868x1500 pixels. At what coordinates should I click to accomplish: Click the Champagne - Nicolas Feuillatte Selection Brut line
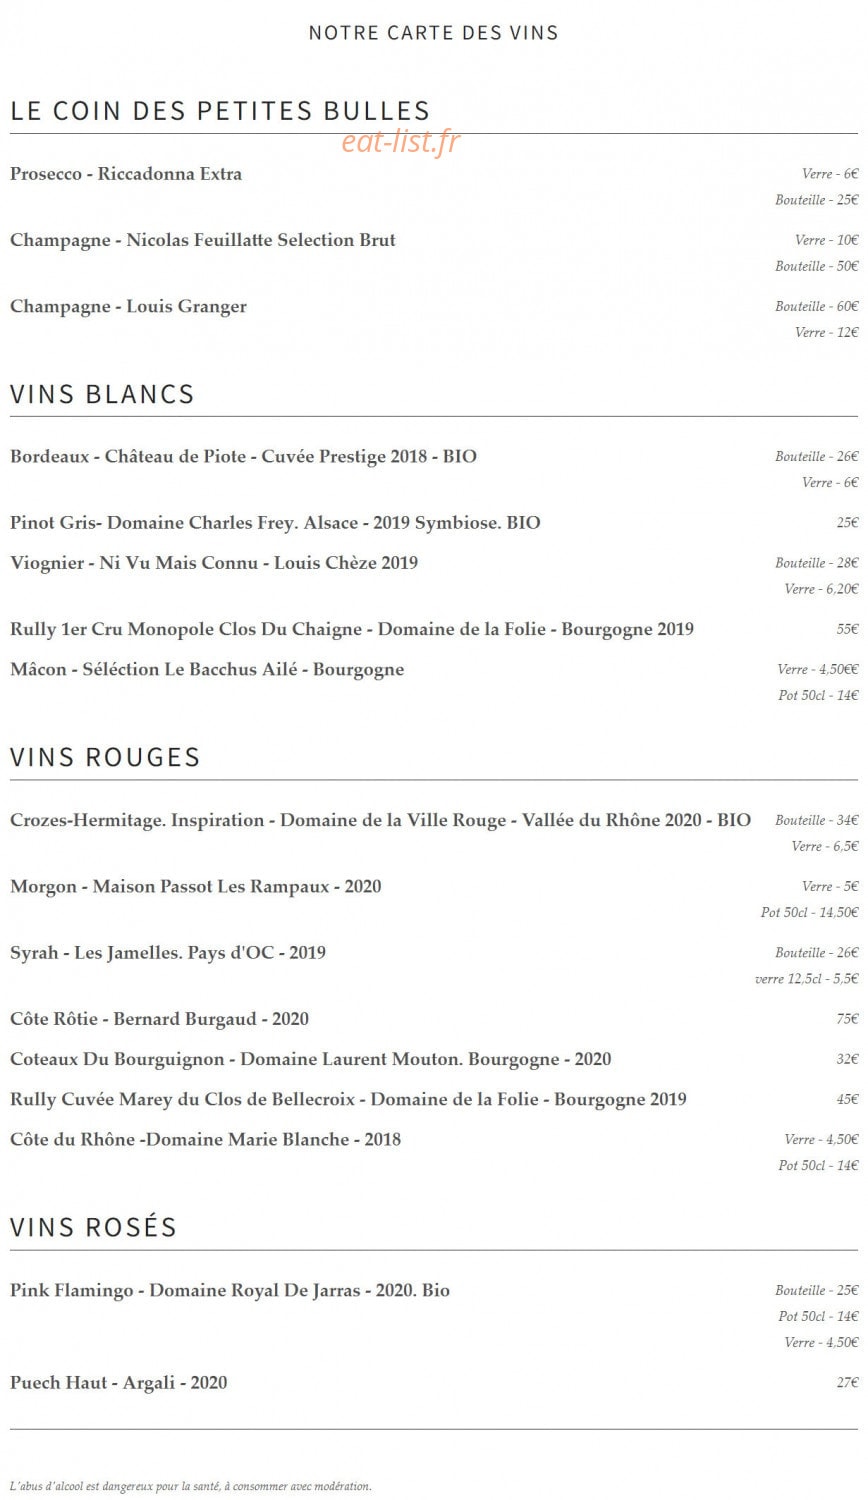pos(203,240)
